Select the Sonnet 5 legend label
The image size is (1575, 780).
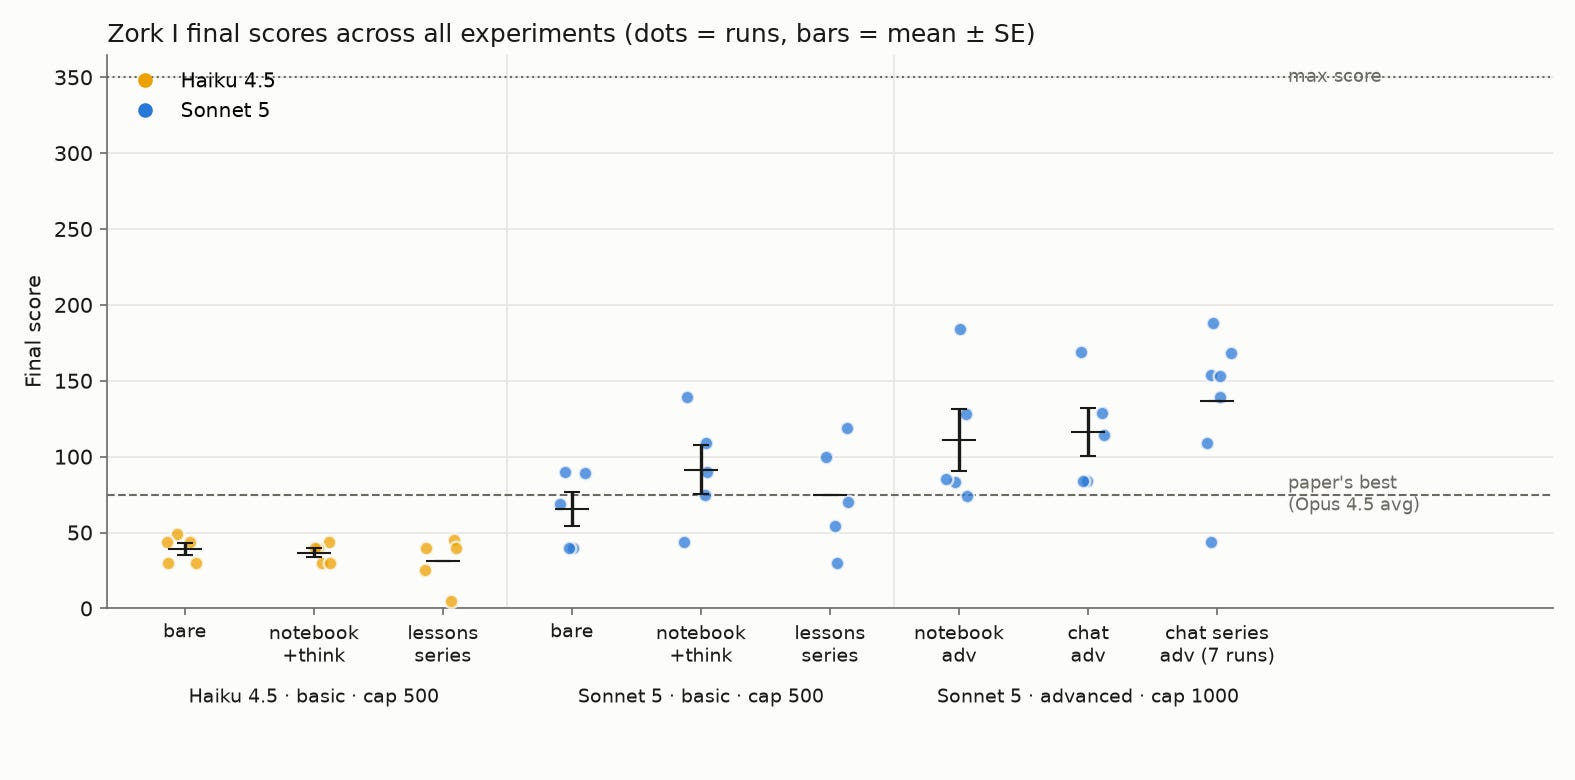coord(225,110)
